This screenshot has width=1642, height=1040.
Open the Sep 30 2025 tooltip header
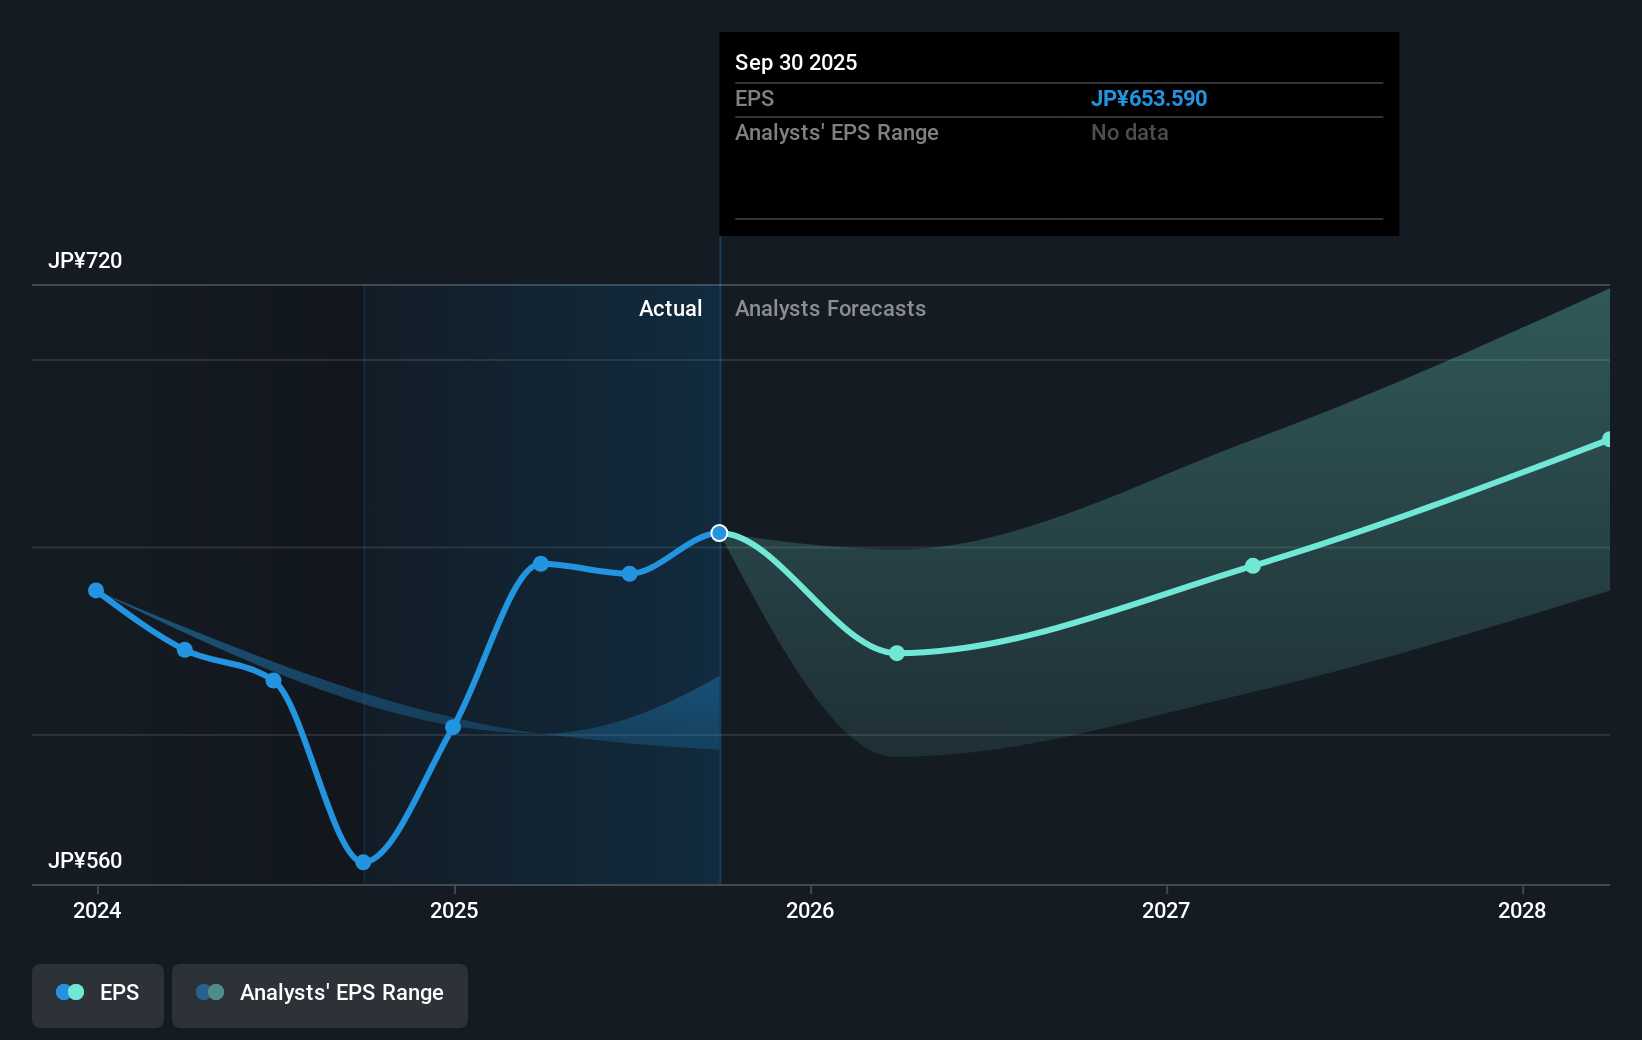796,62
